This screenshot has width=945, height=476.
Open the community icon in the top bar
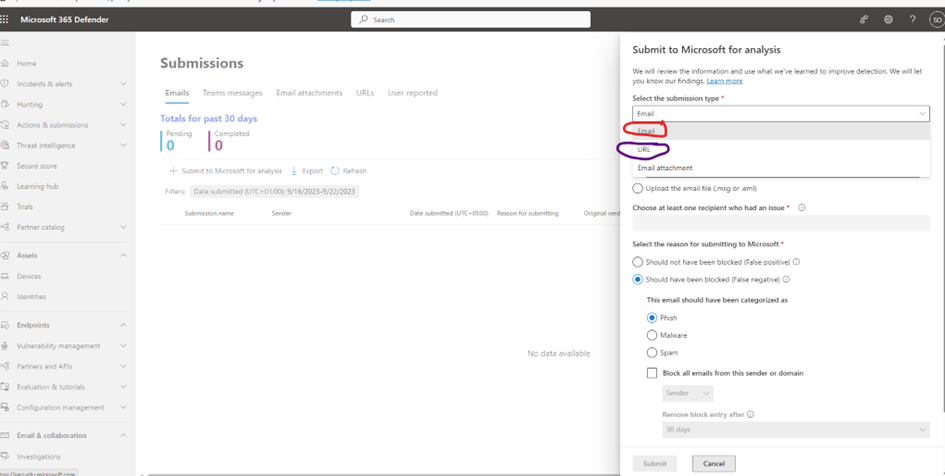[864, 19]
